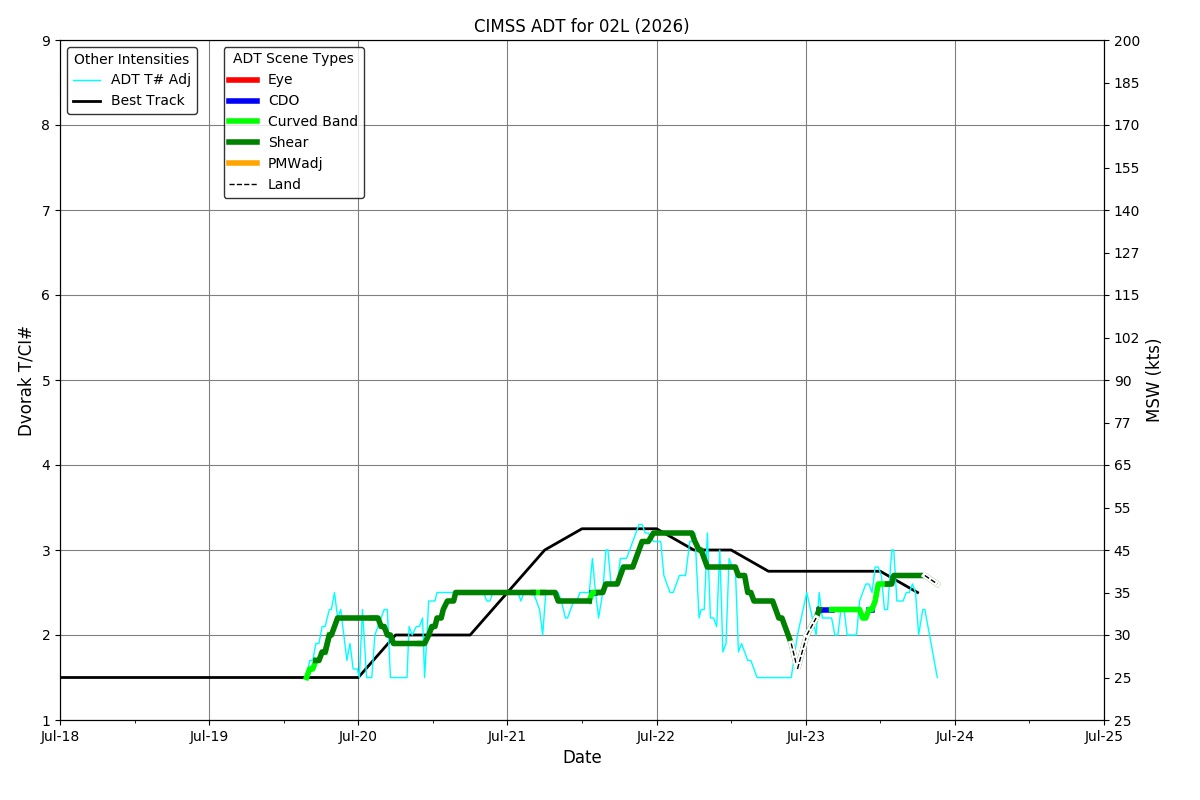Click the Jul-20 date tick label

click(358, 736)
